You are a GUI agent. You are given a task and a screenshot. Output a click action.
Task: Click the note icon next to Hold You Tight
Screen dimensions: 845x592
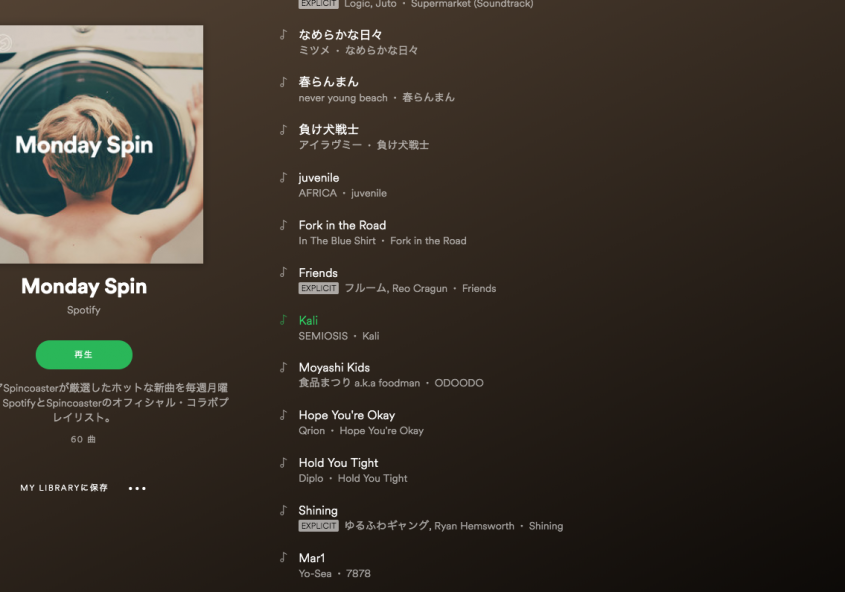pos(283,462)
